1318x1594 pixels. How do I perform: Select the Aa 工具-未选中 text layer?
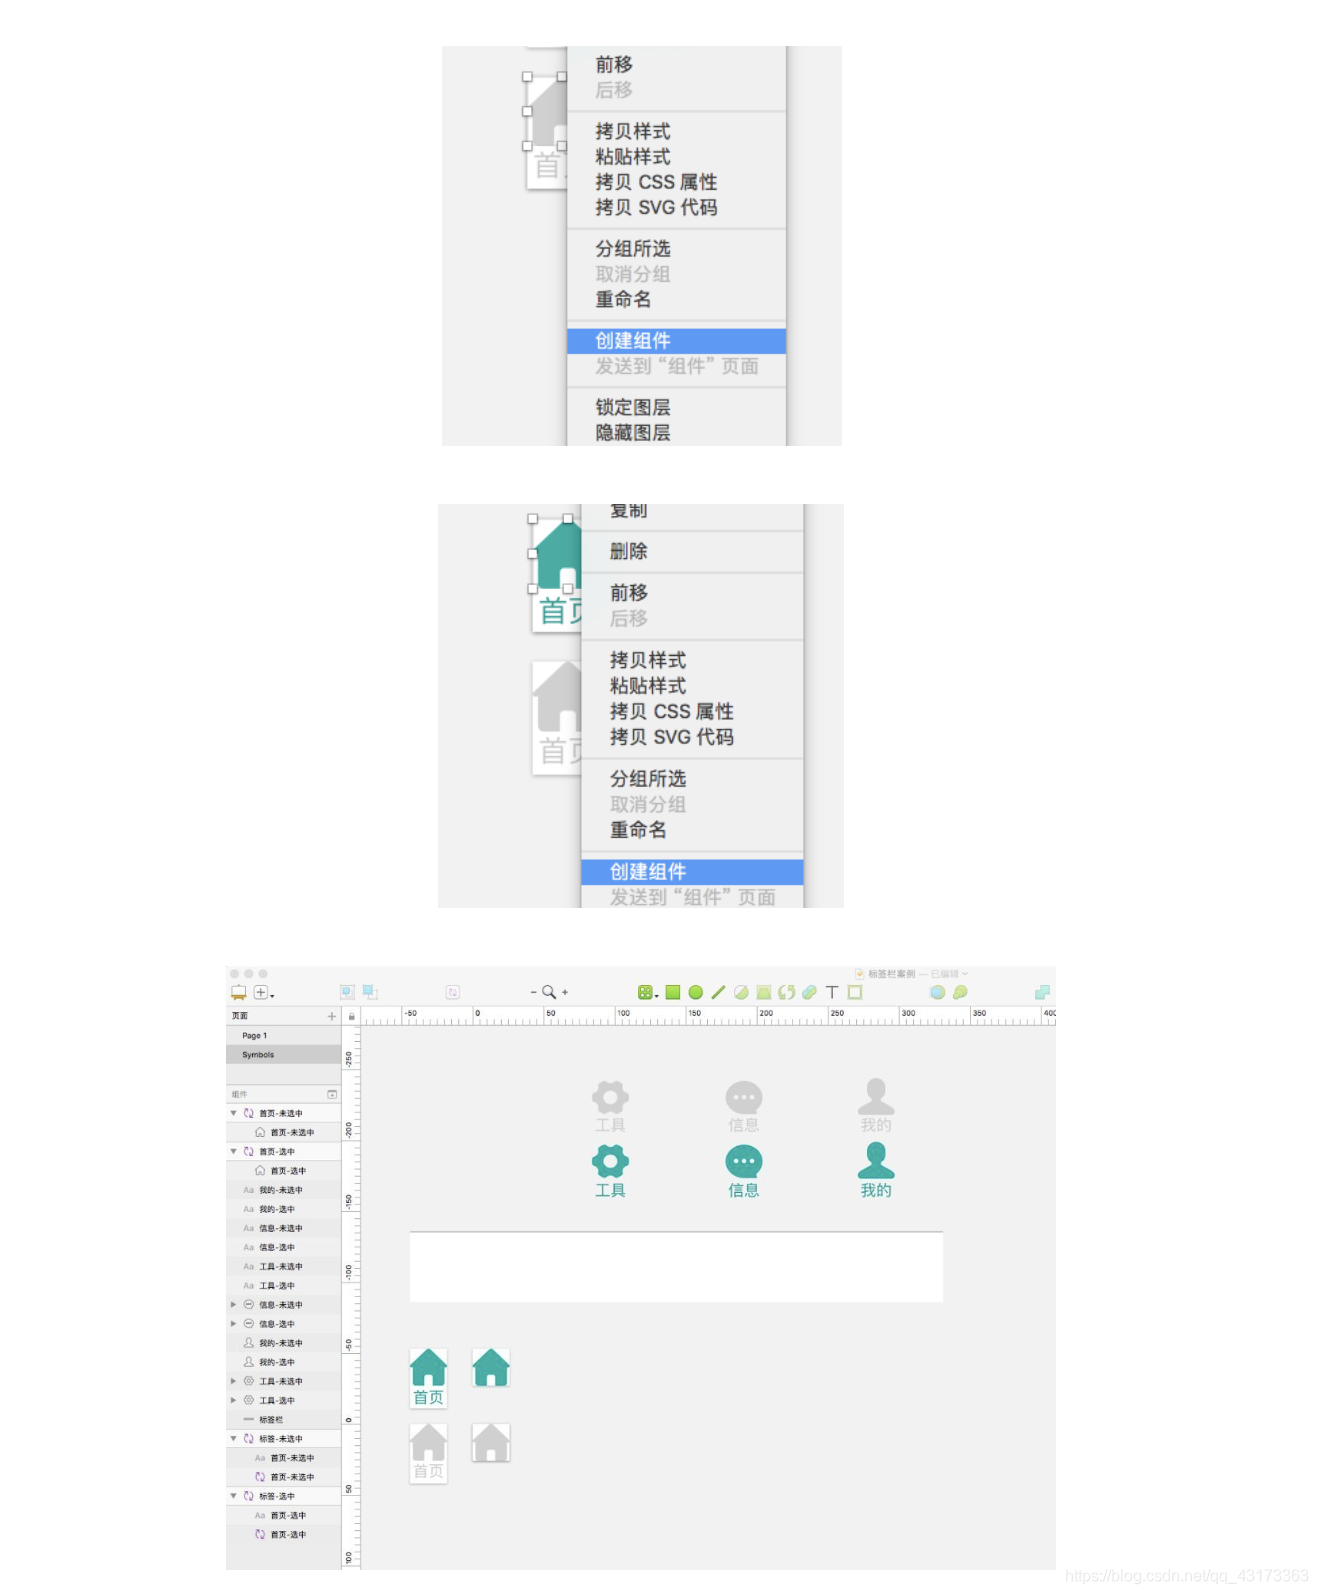point(284,1266)
